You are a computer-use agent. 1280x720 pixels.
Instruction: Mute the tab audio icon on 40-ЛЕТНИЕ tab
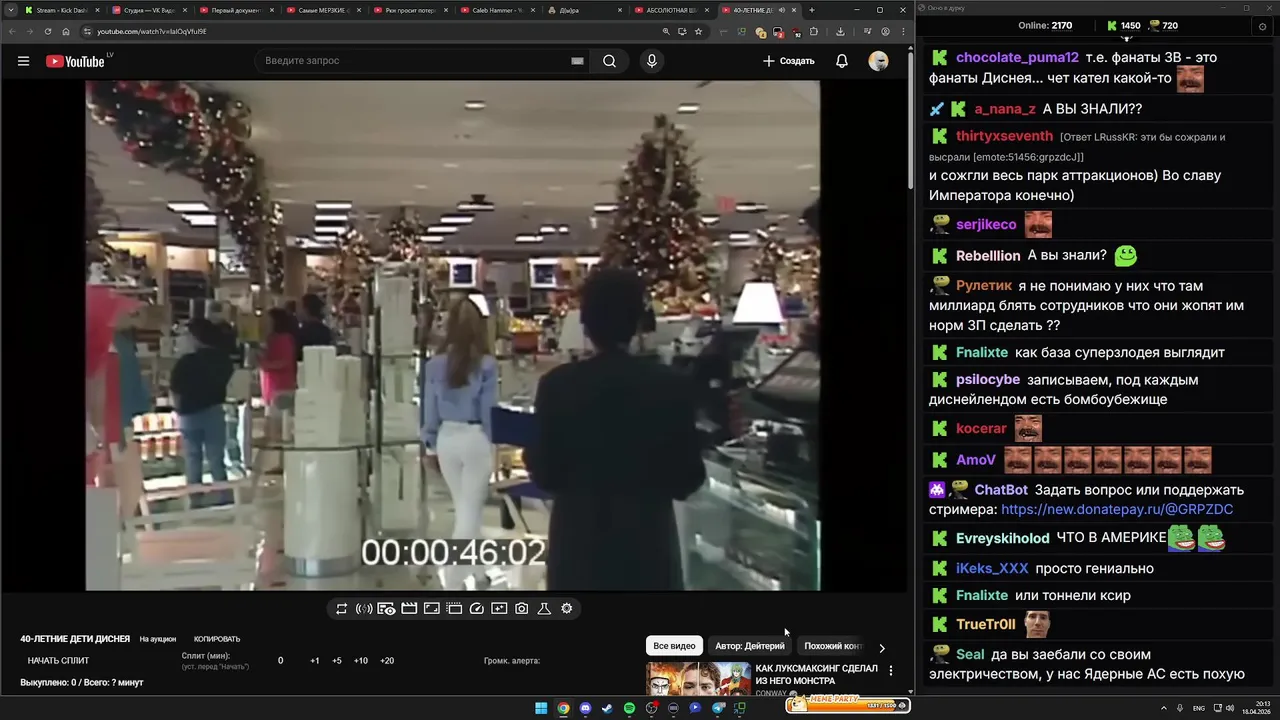782,10
